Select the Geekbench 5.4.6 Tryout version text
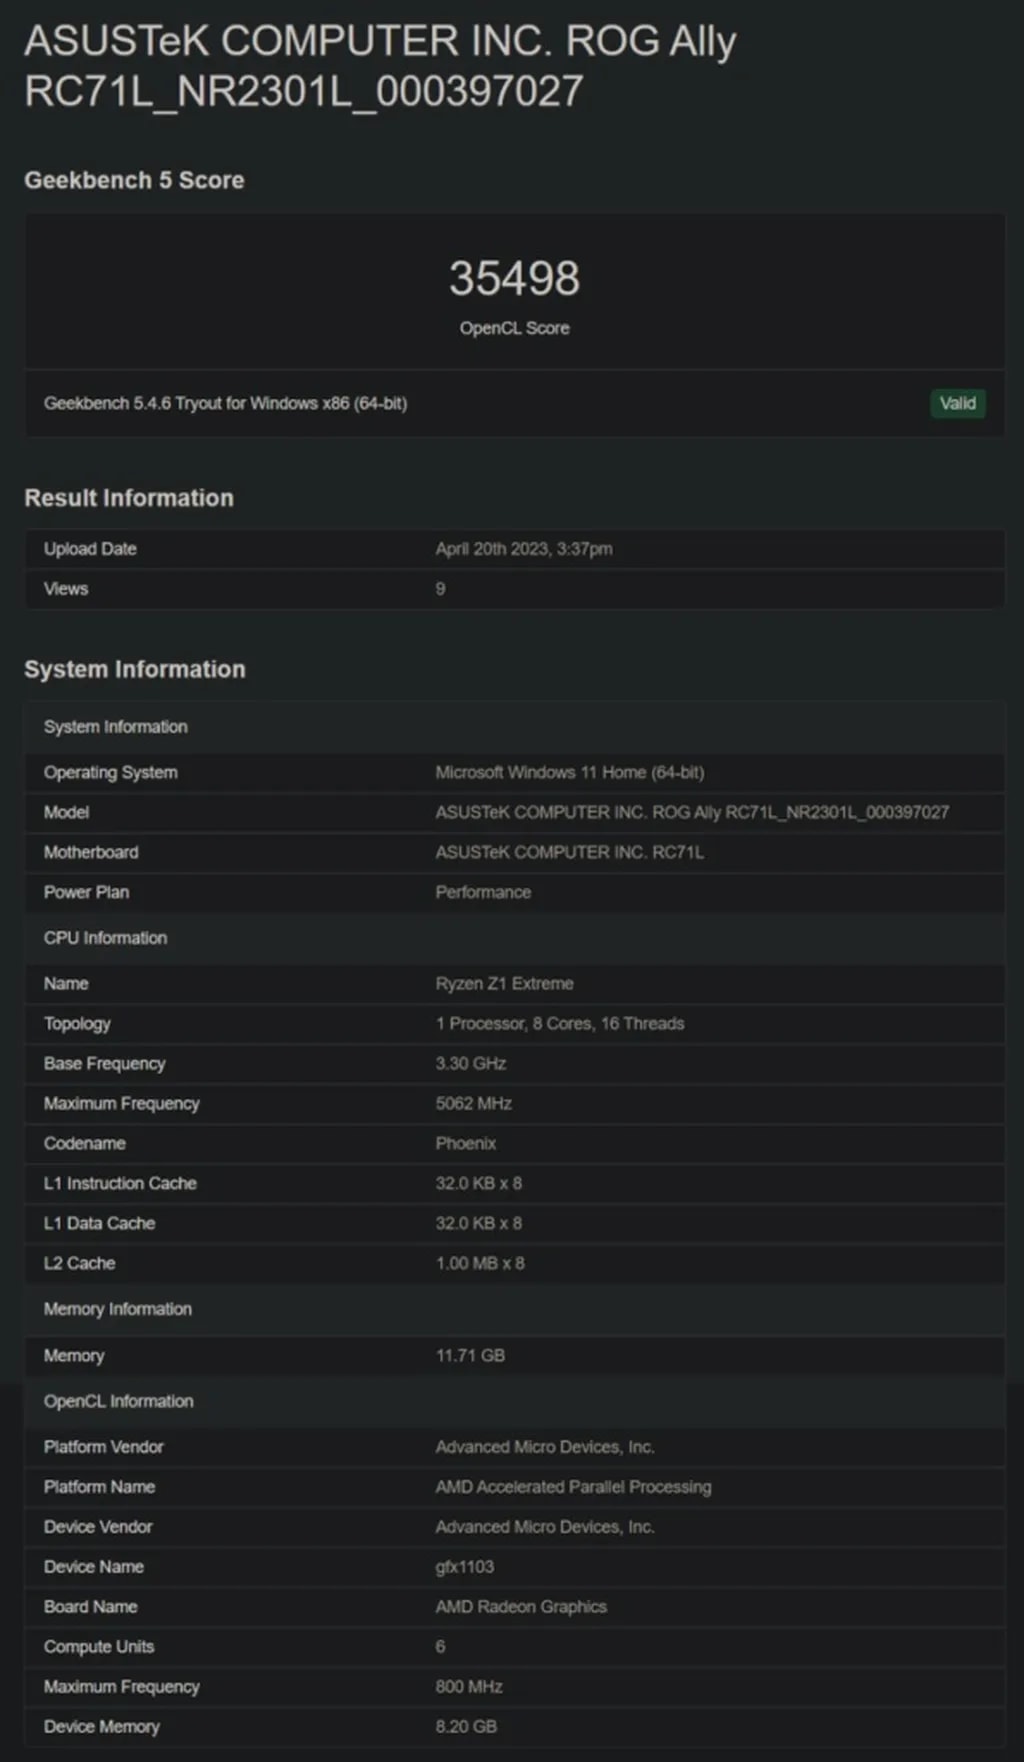This screenshot has height=1762, width=1024. pyautogui.click(x=225, y=403)
